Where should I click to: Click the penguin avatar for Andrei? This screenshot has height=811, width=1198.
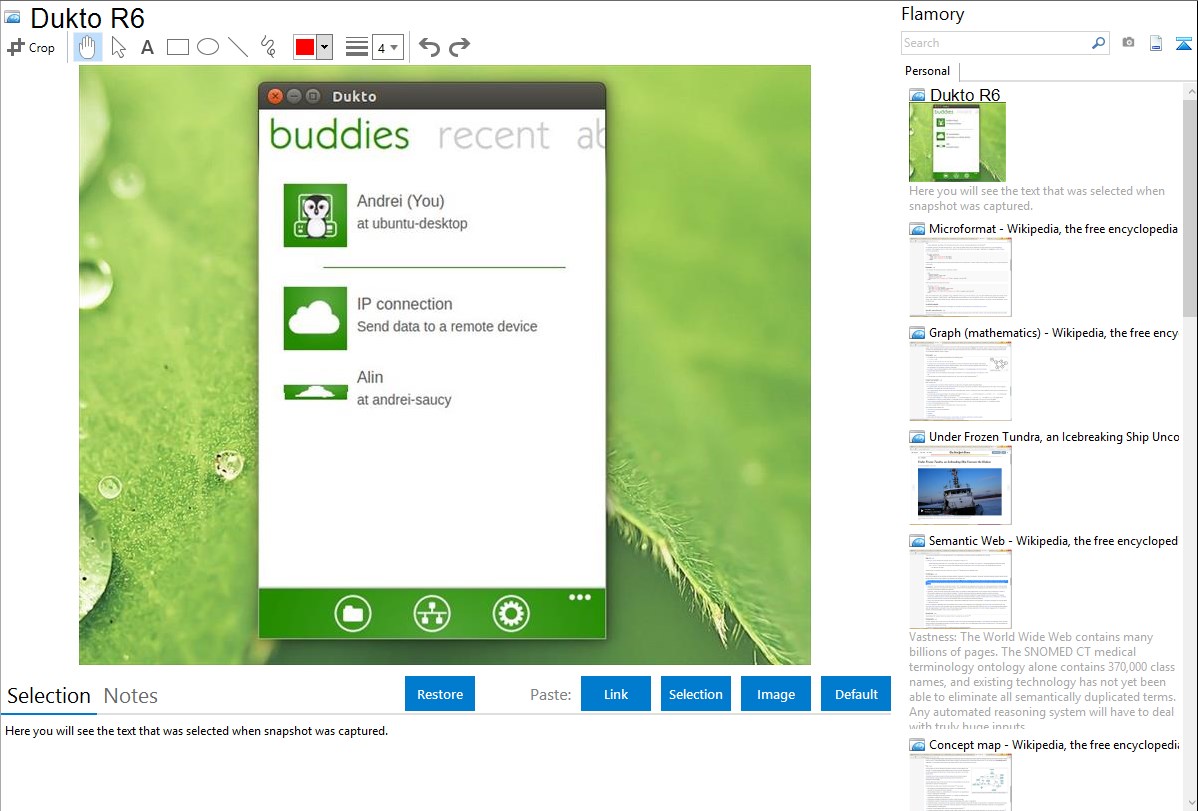pyautogui.click(x=315, y=215)
